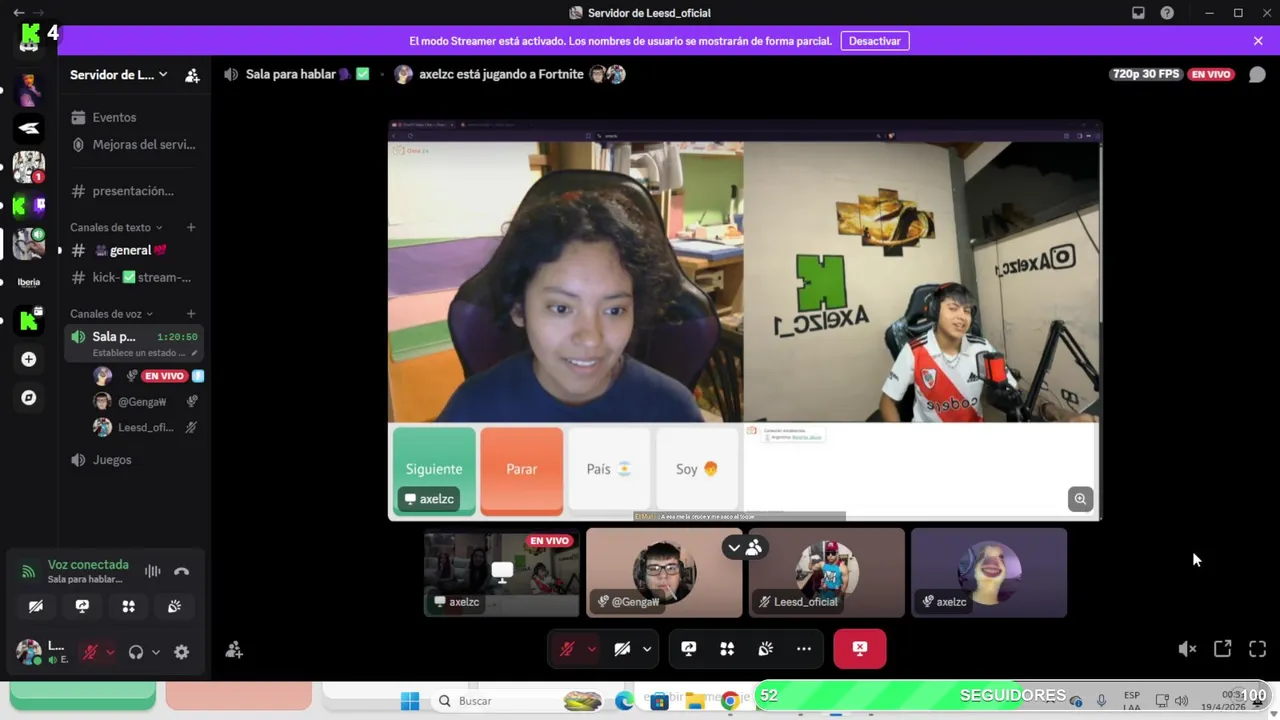Screen dimensions: 1280x720
Task: Open noise suppression settings in voice panel
Action: 152,571
